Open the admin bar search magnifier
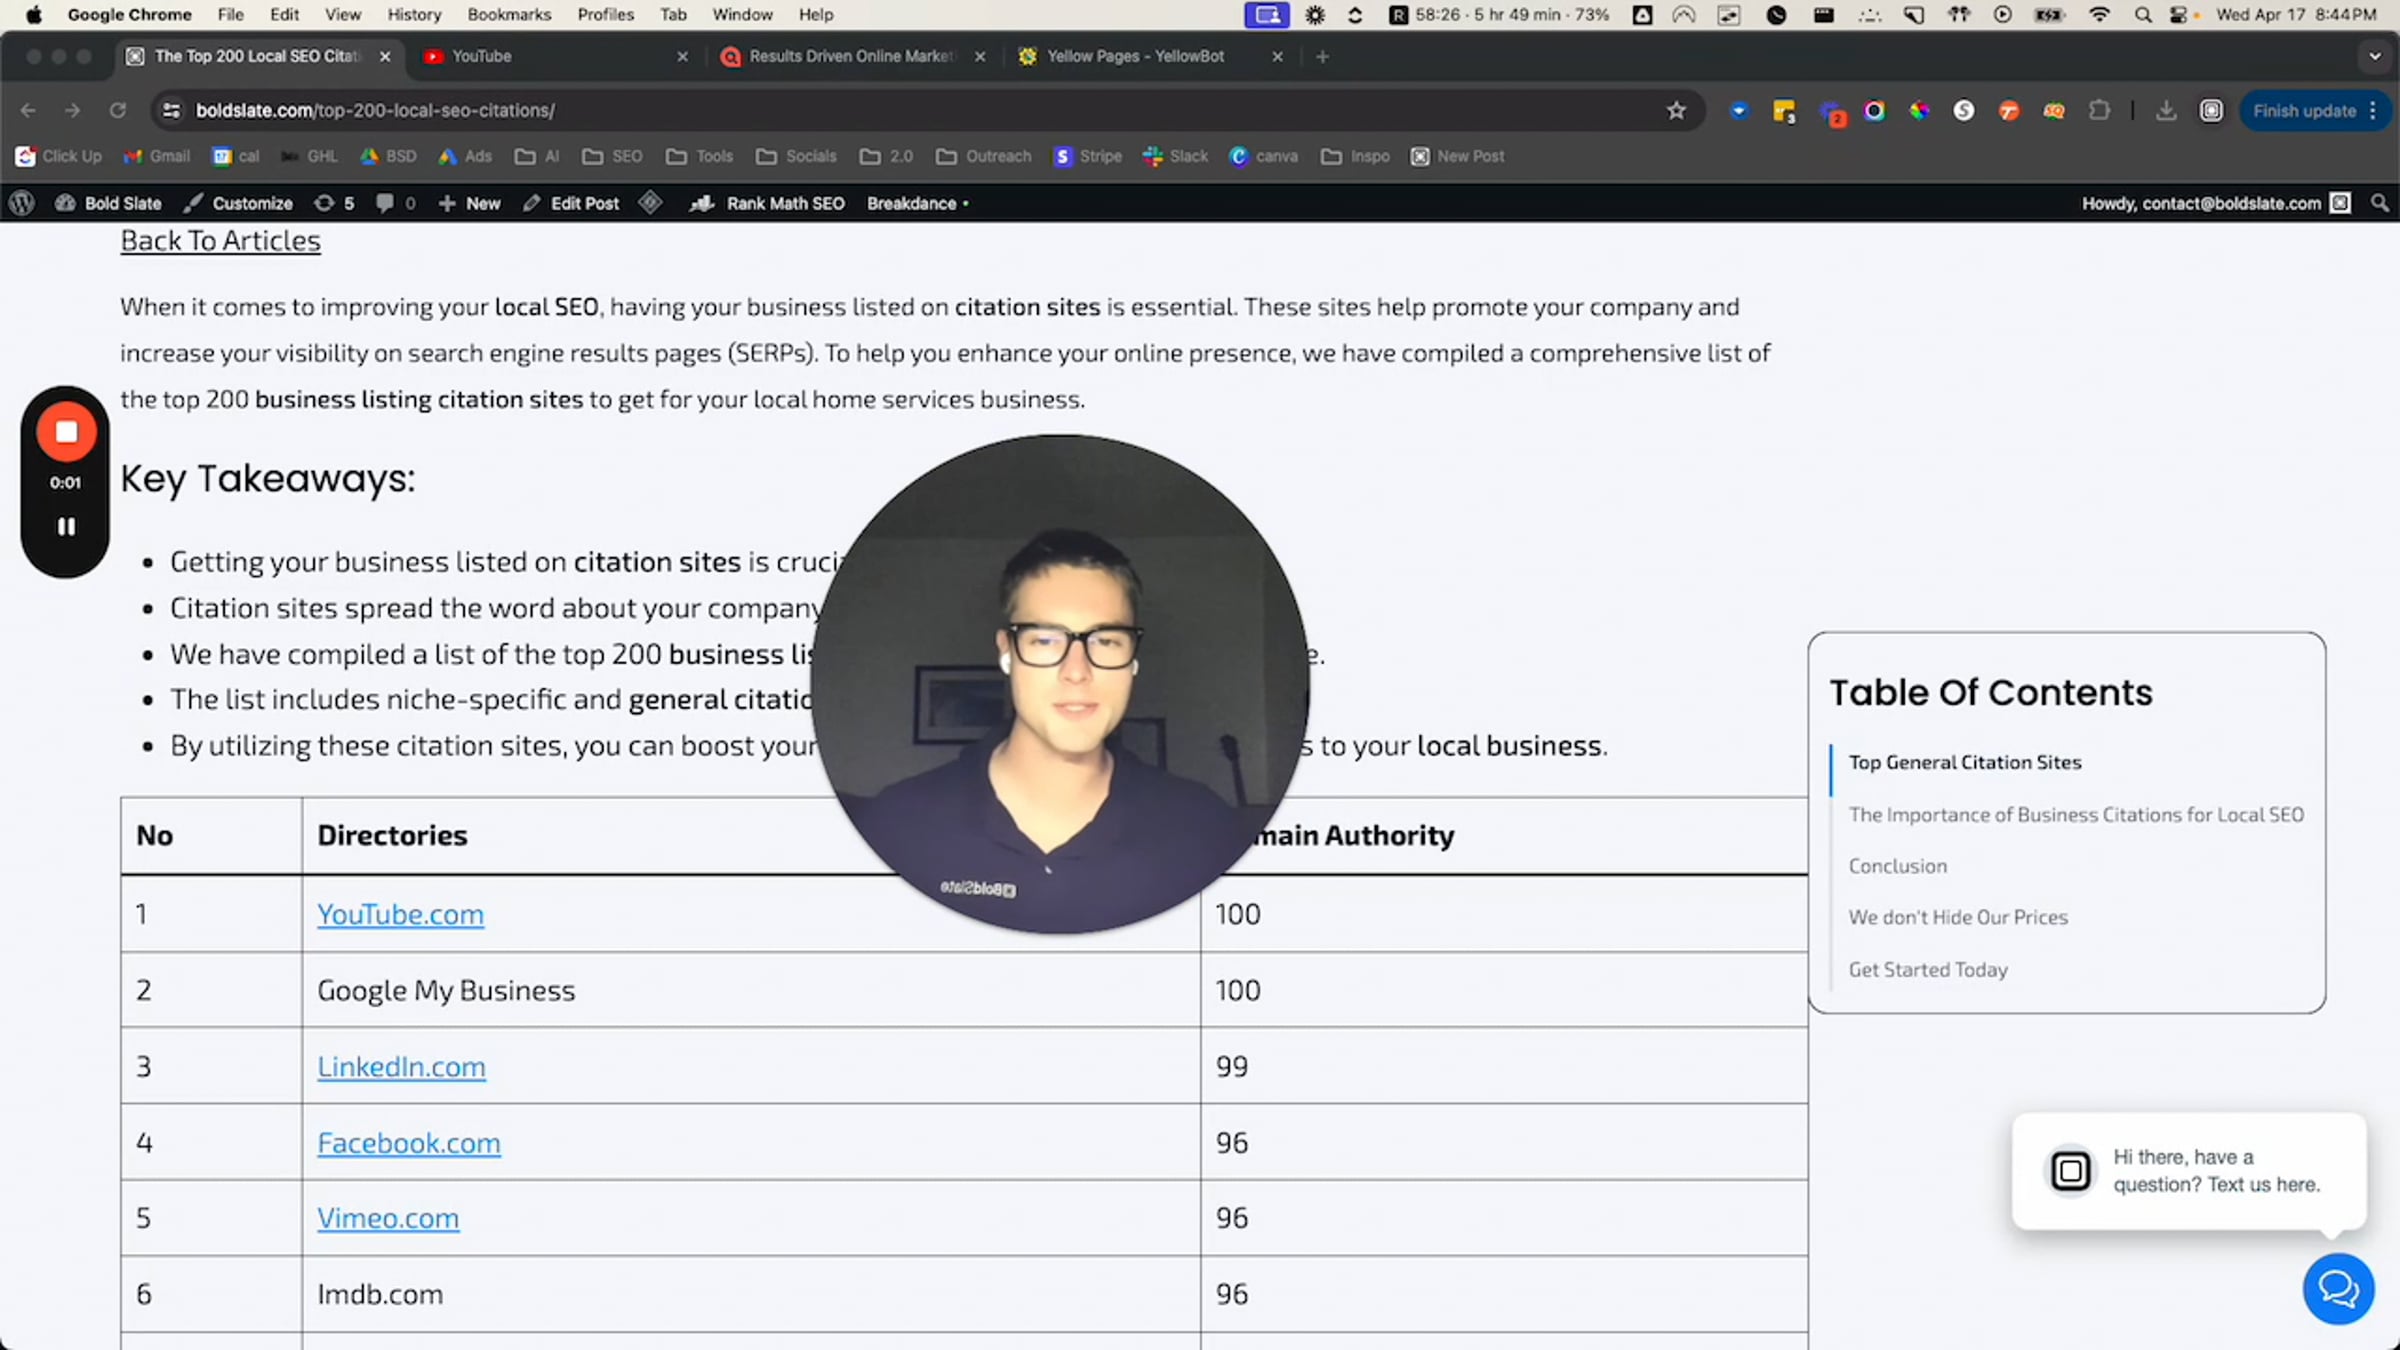The height and width of the screenshot is (1350, 2400). point(2380,203)
